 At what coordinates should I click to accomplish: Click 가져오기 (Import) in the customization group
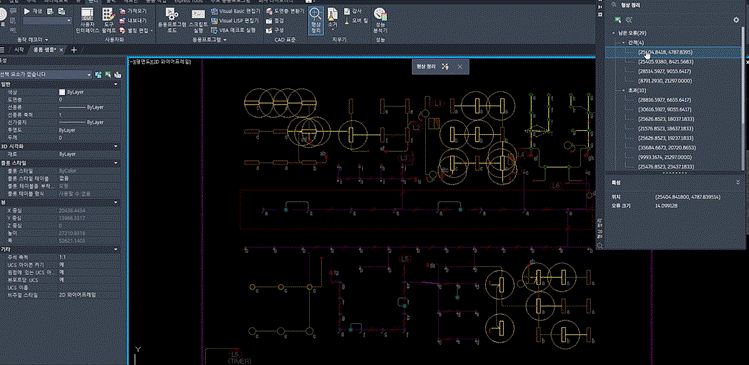tap(133, 11)
